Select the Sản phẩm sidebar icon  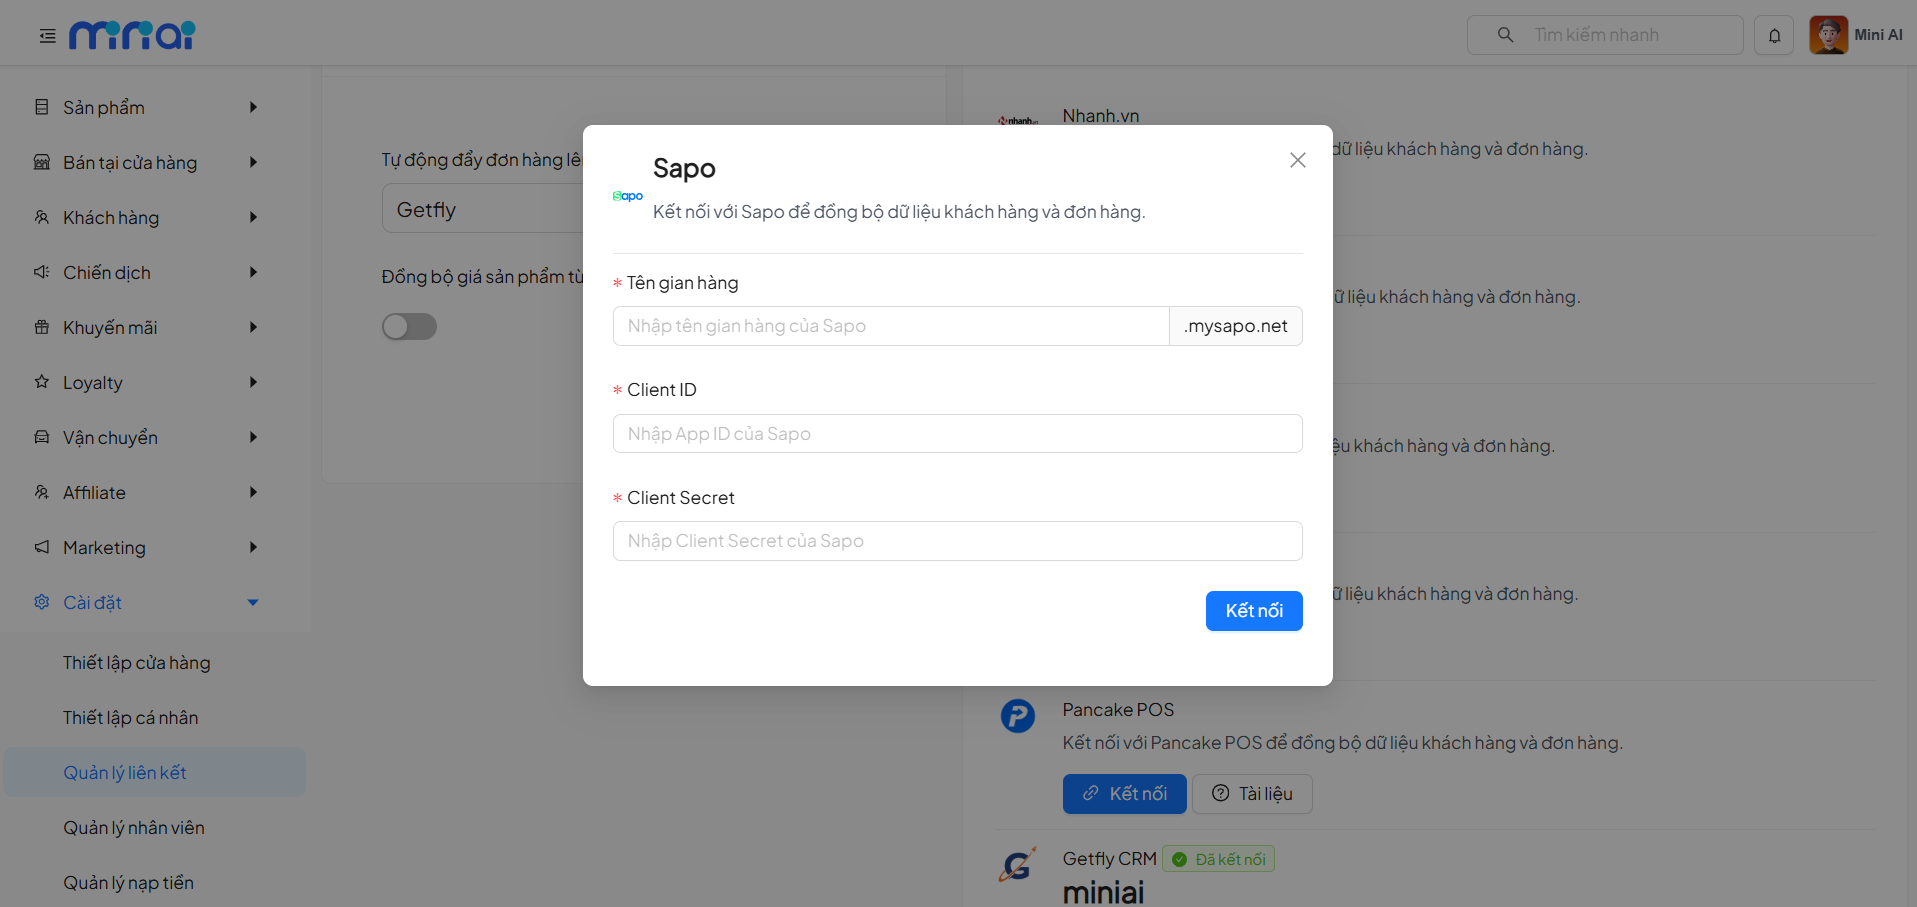click(x=41, y=107)
